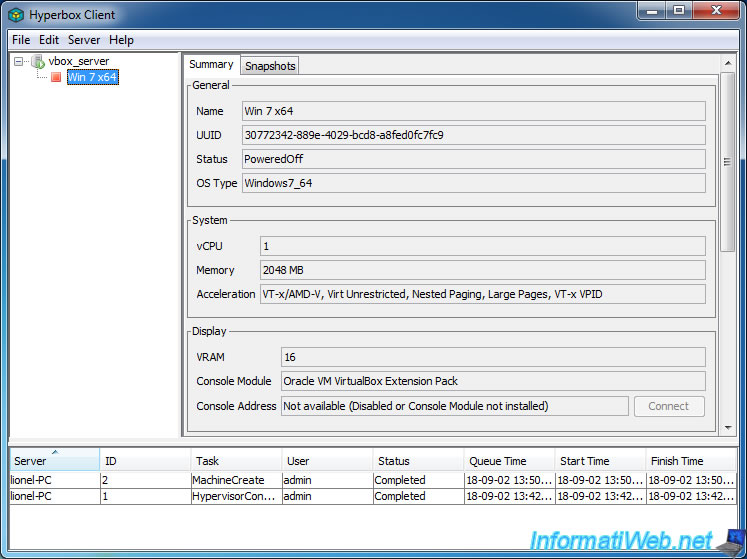Sort tasks by User column header
747x559 pixels.
(327, 461)
